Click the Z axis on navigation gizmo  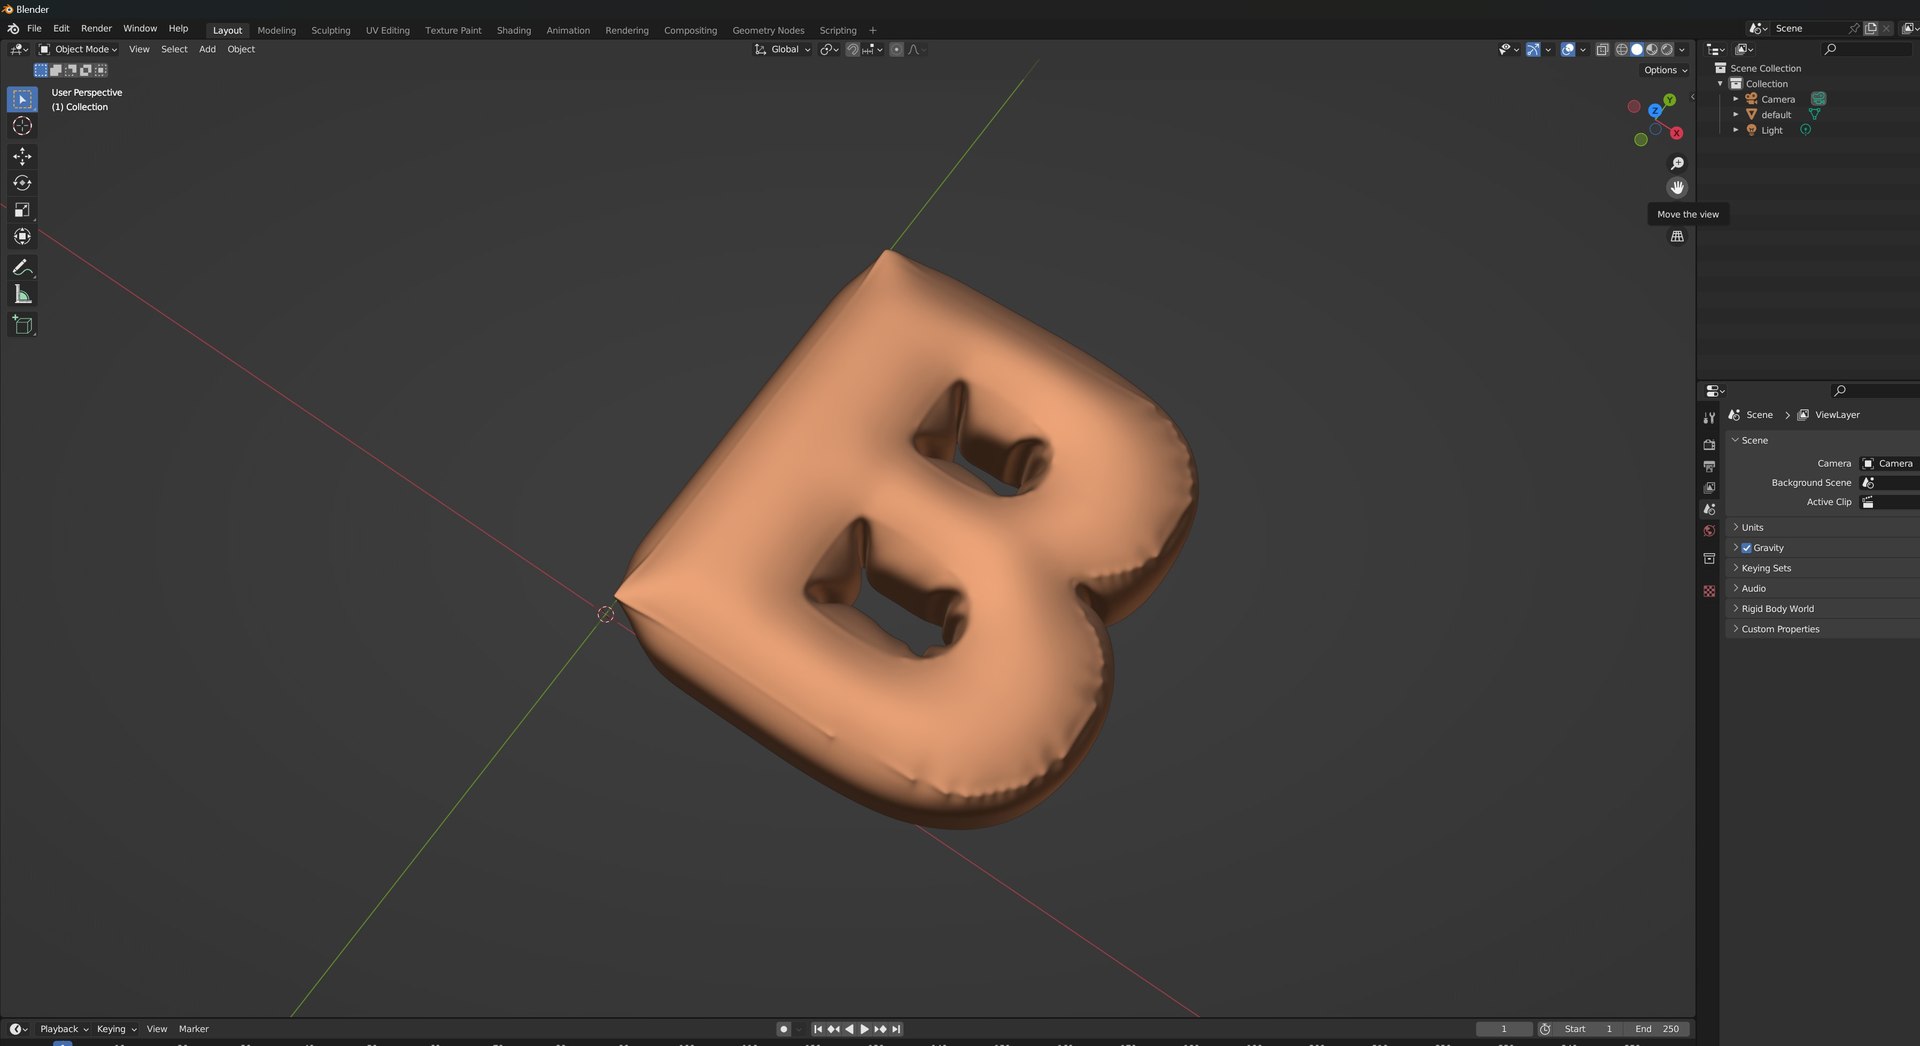coord(1655,110)
